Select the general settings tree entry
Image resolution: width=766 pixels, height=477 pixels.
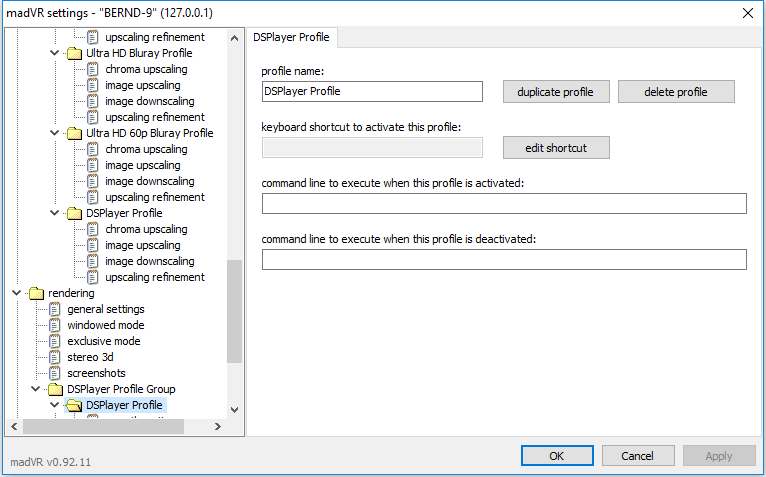(x=106, y=309)
